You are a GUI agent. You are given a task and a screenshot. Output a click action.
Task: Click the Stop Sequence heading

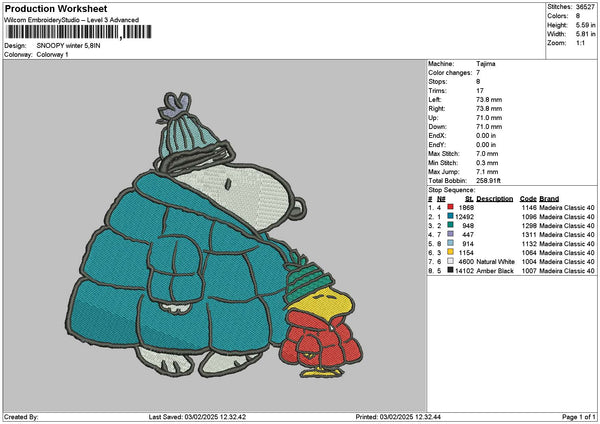[452, 190]
